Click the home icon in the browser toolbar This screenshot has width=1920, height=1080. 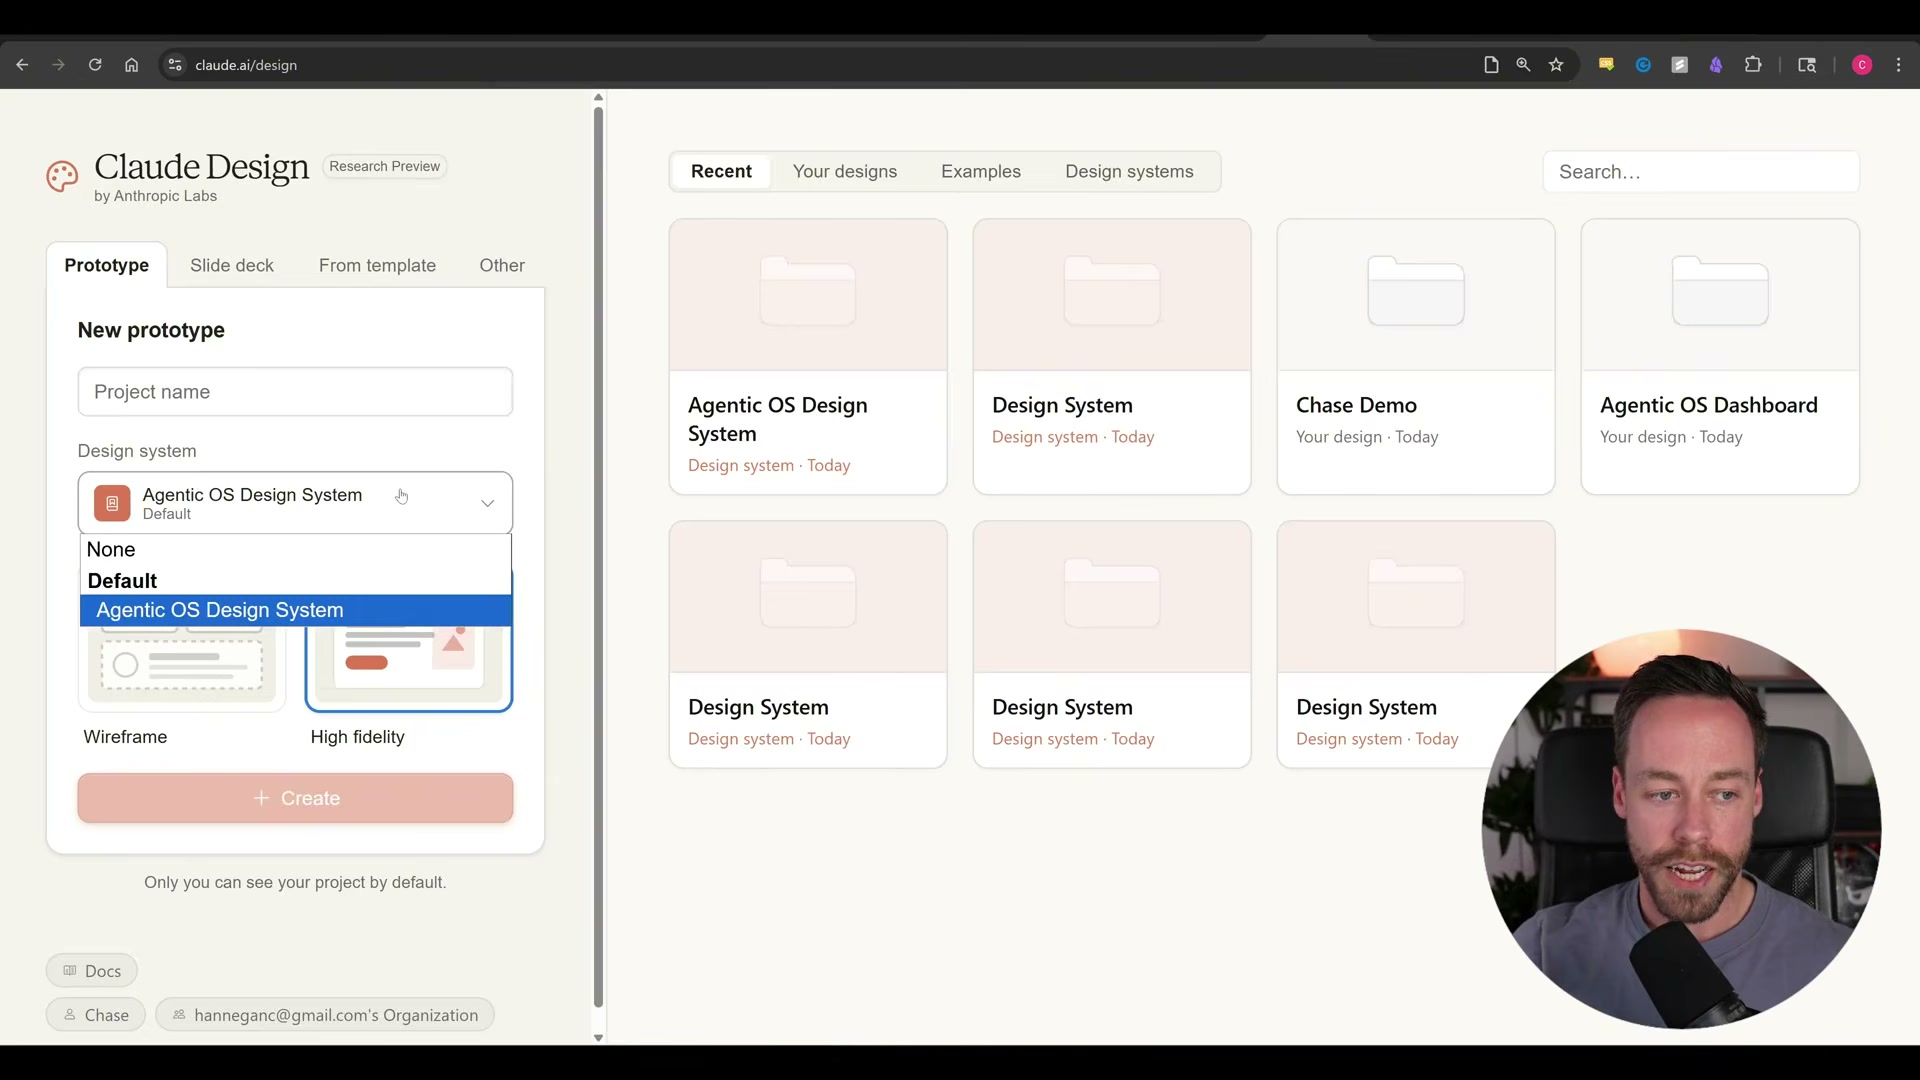[x=131, y=64]
